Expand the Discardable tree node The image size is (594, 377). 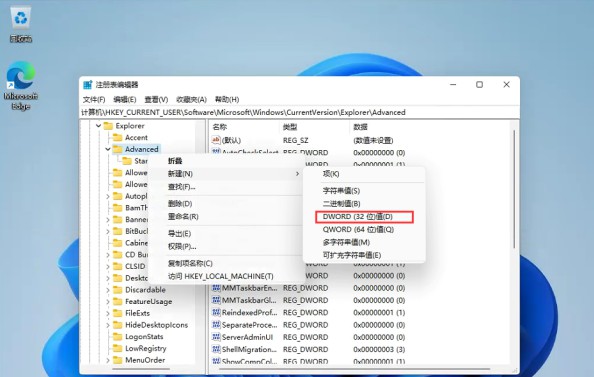pyautogui.click(x=108, y=290)
